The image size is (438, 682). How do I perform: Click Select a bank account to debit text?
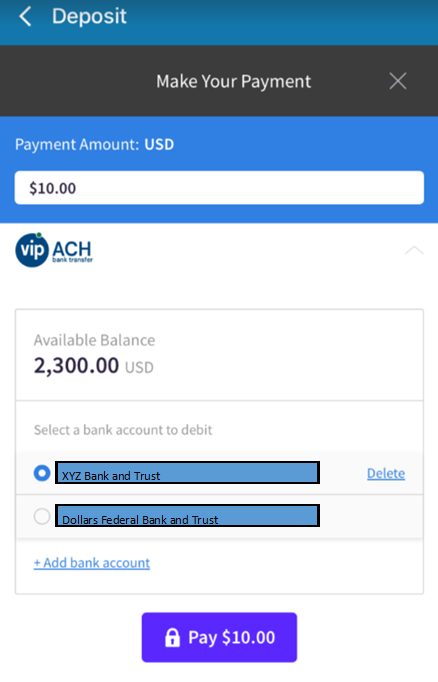[123, 430]
